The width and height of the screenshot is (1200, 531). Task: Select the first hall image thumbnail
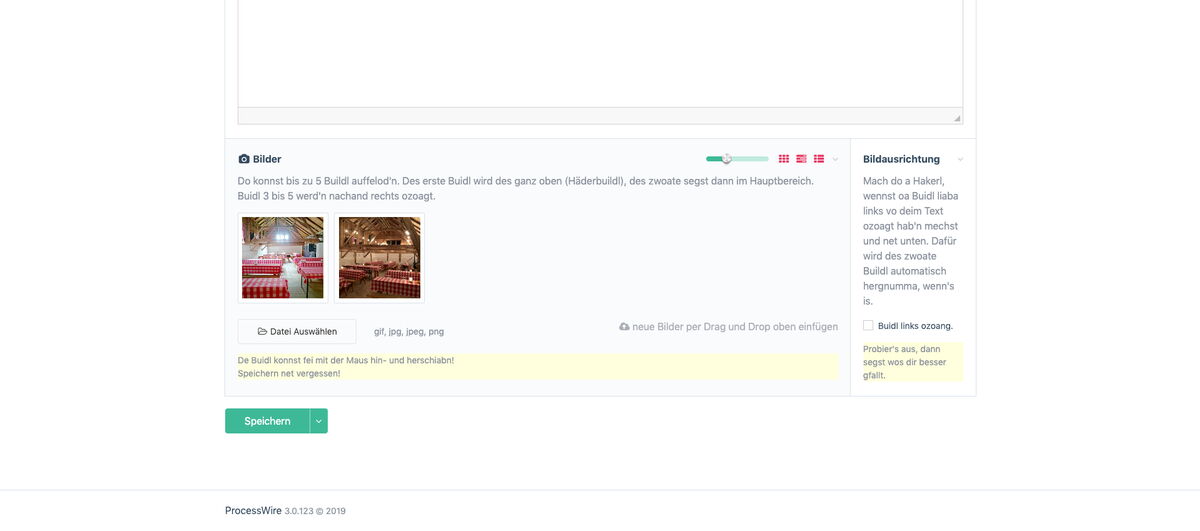point(282,258)
